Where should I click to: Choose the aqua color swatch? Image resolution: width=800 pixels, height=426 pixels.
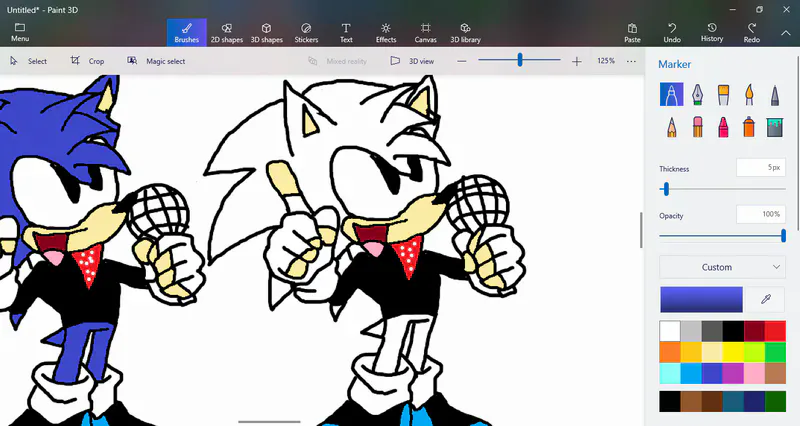coord(670,373)
